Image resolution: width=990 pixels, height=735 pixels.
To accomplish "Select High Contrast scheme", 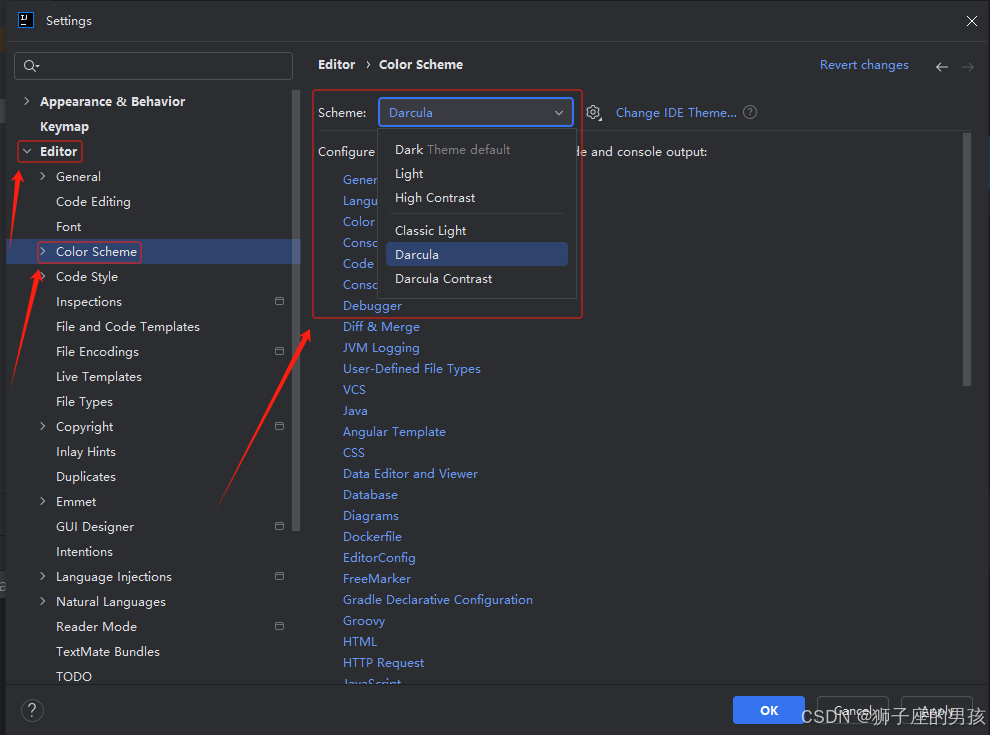I will pyautogui.click(x=477, y=198).
